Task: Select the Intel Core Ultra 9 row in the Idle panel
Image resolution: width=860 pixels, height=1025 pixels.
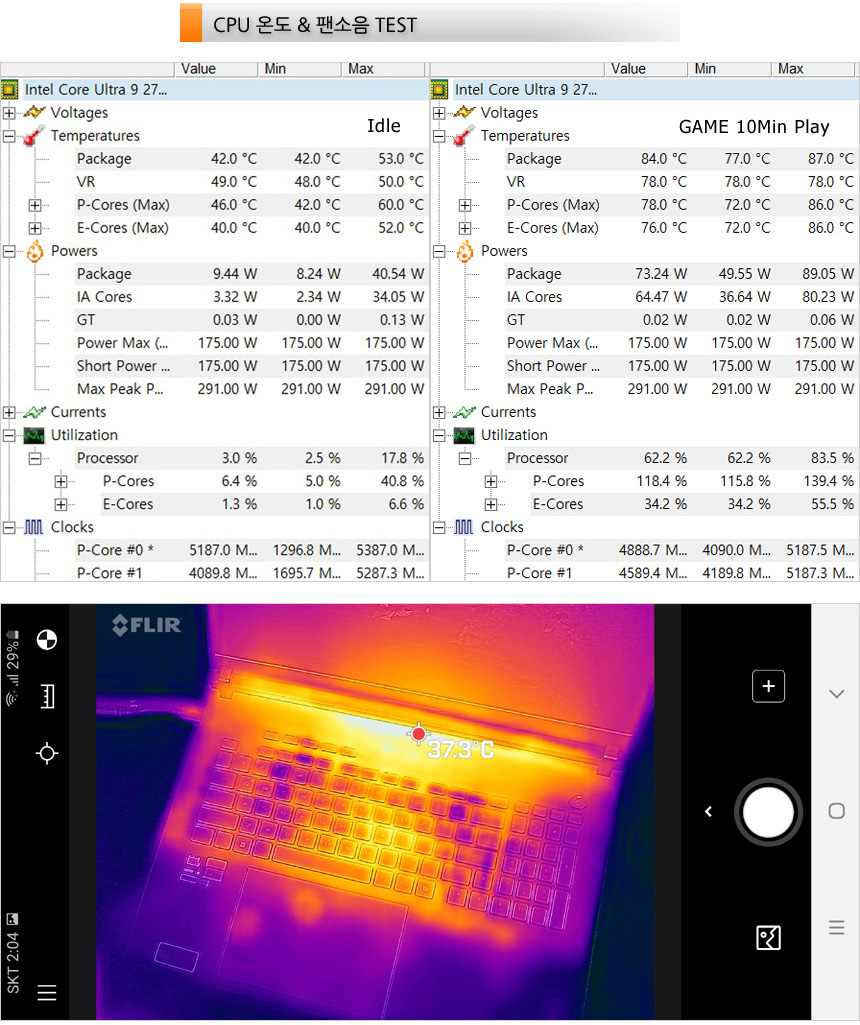Action: [x=96, y=90]
